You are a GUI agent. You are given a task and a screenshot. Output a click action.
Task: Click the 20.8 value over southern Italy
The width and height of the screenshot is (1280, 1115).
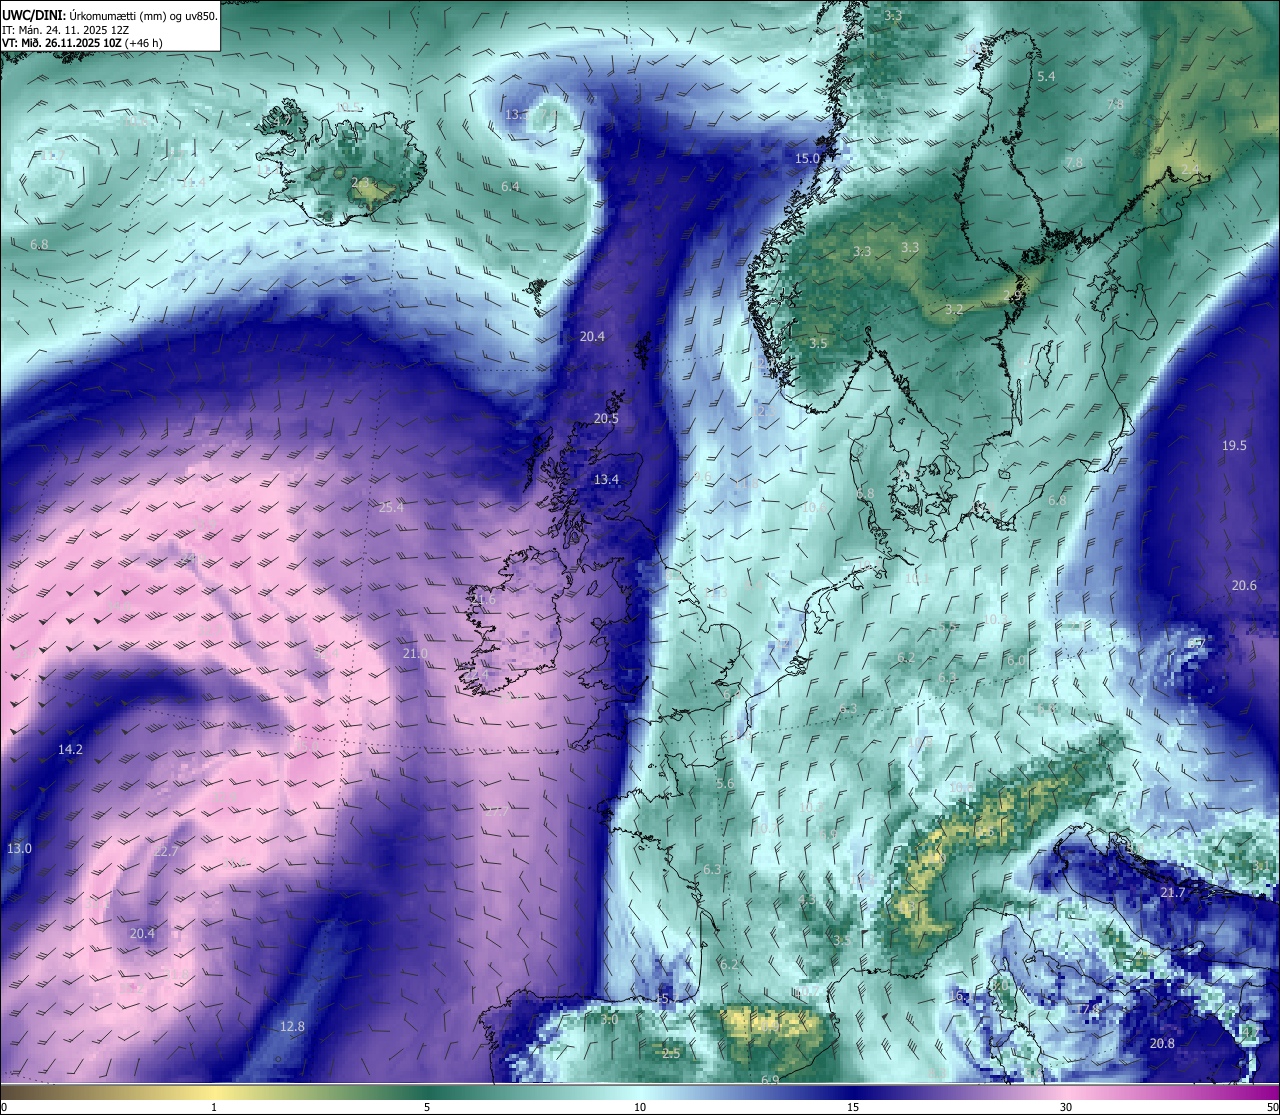pyautogui.click(x=1162, y=1043)
